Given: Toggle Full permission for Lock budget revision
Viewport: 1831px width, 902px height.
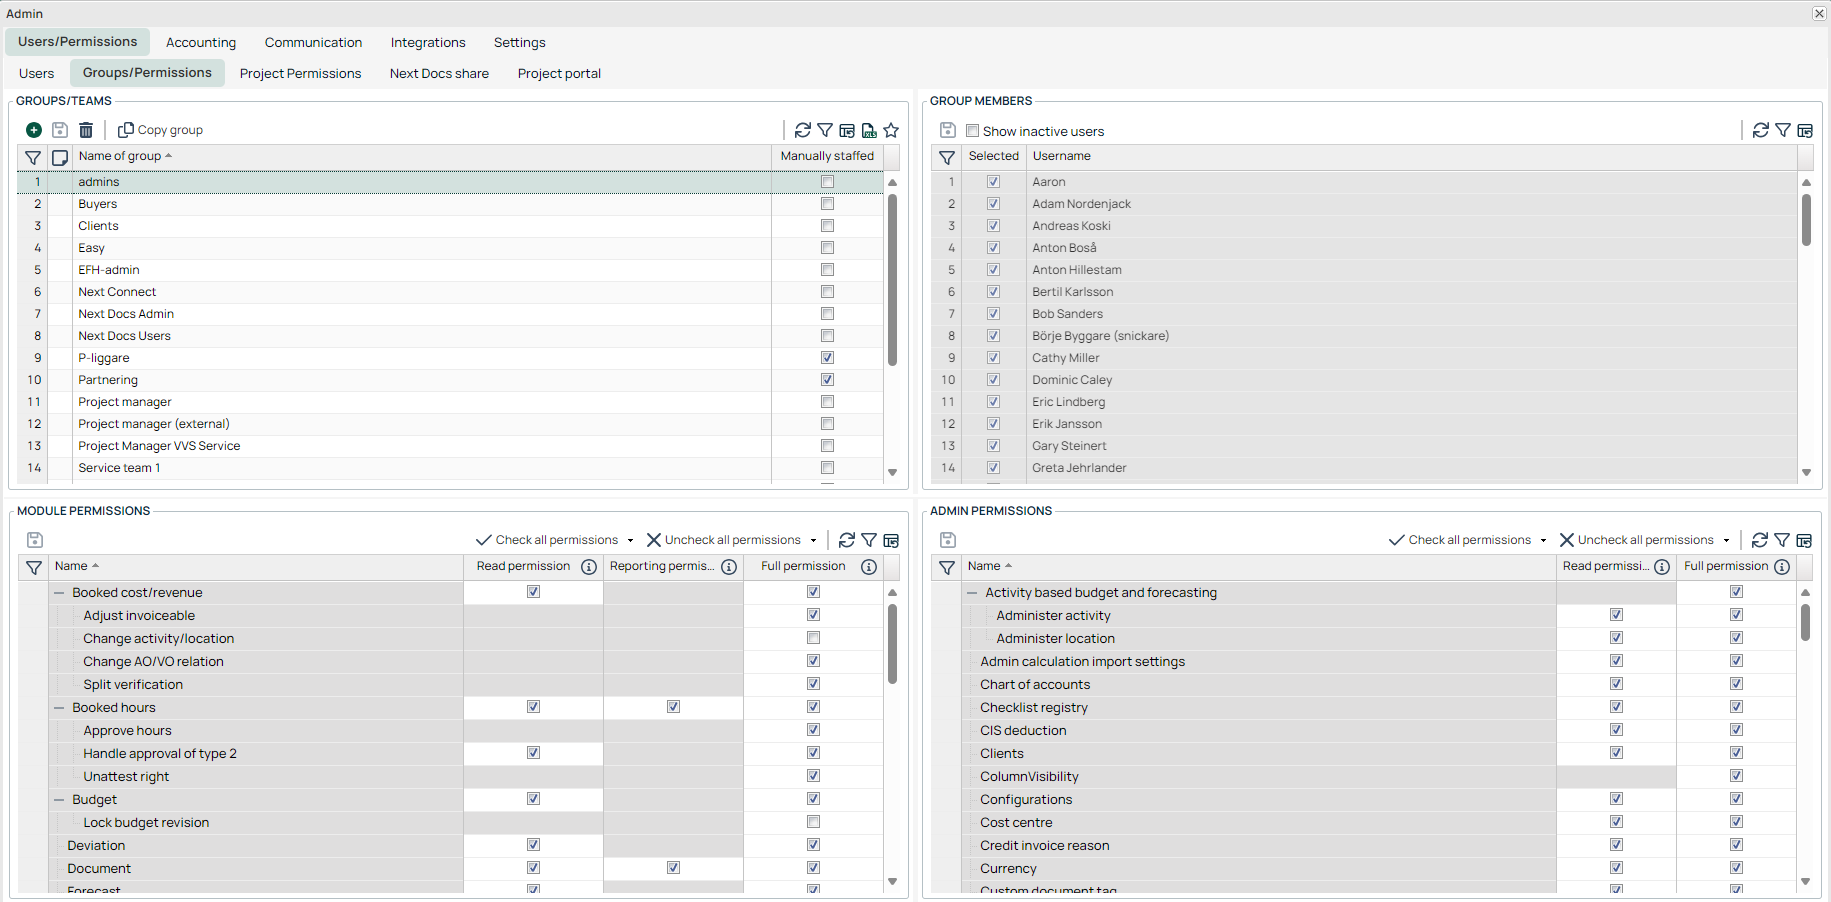Looking at the screenshot, I should click(813, 822).
